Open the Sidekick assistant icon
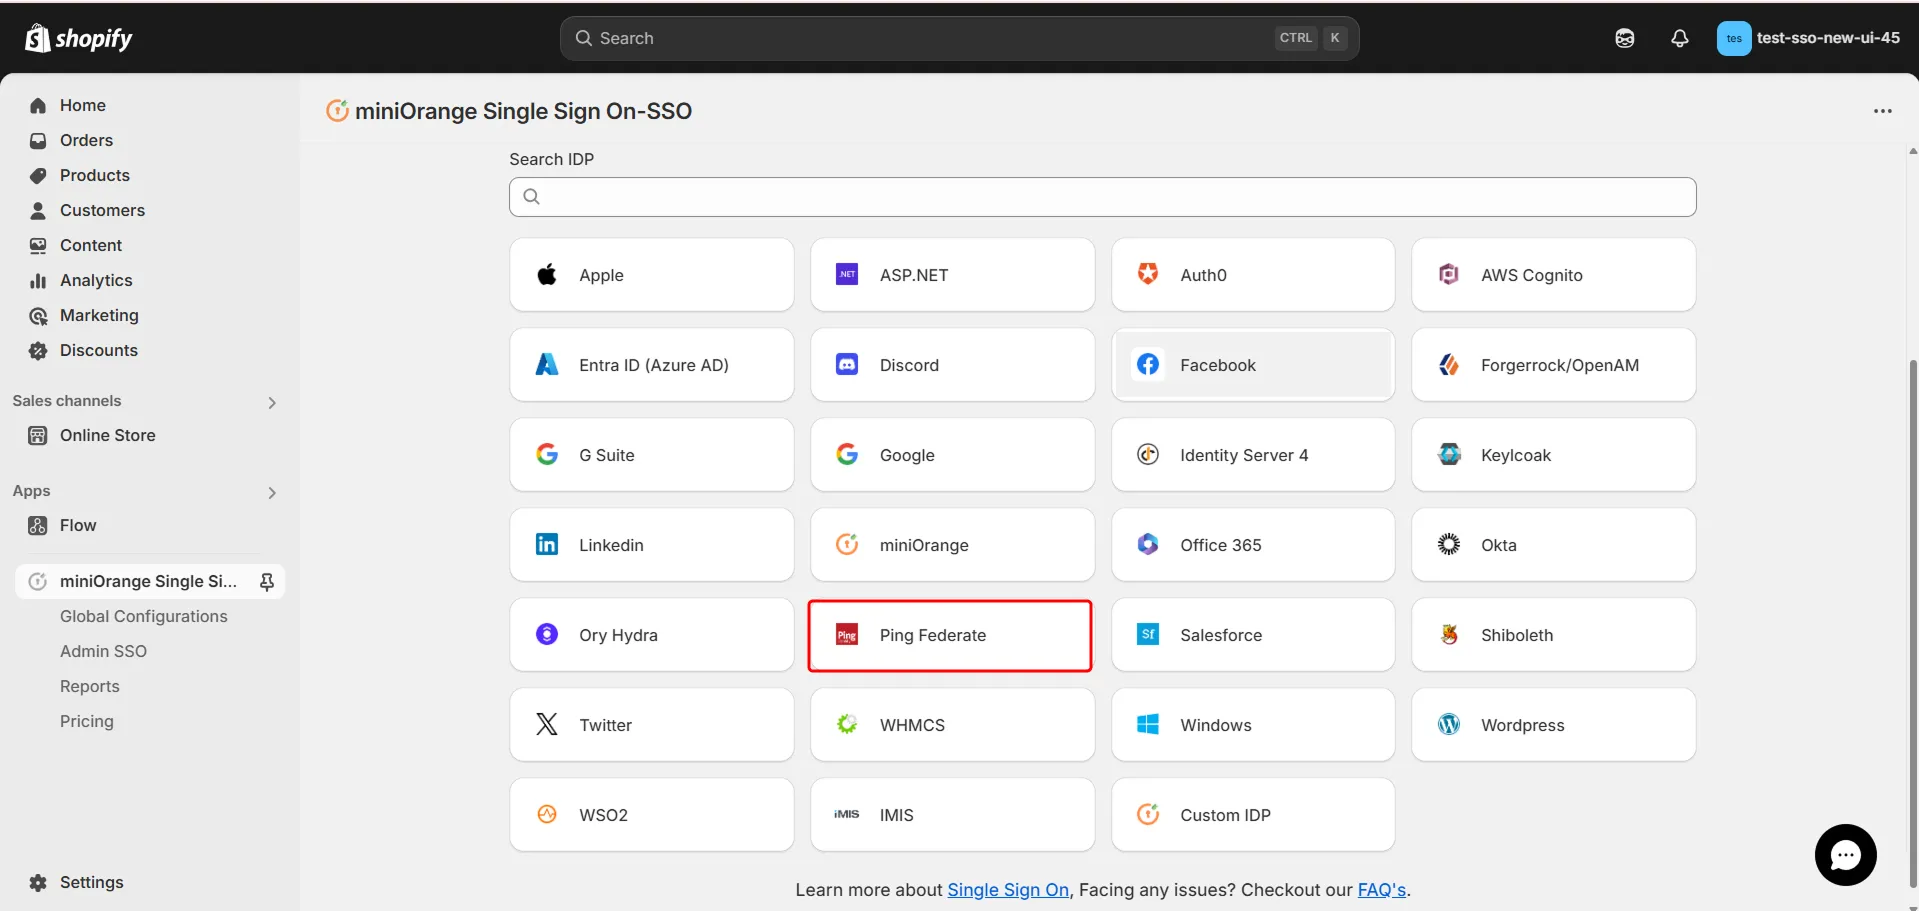The height and width of the screenshot is (911, 1919). click(x=1625, y=38)
